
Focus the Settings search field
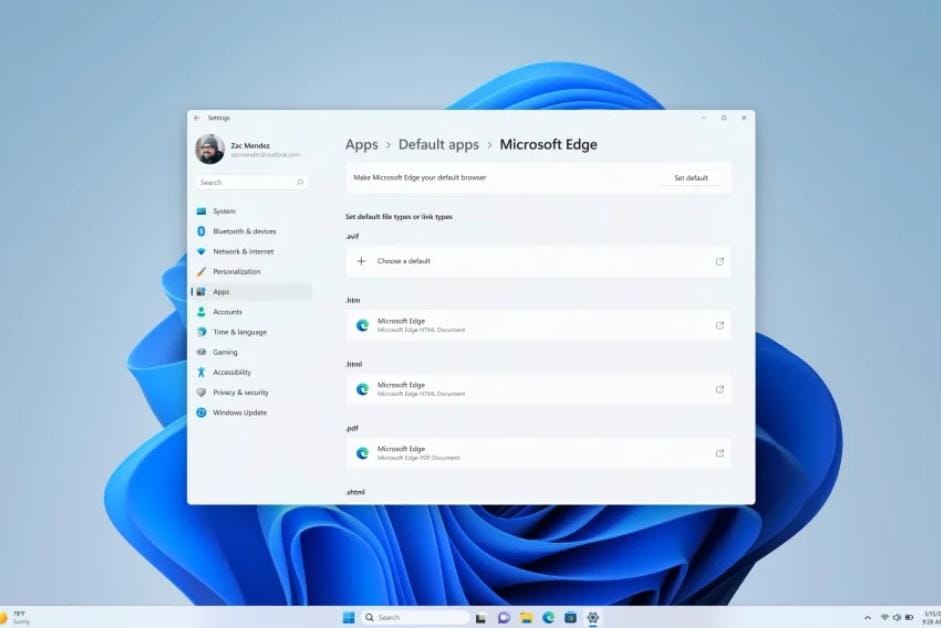click(x=251, y=182)
